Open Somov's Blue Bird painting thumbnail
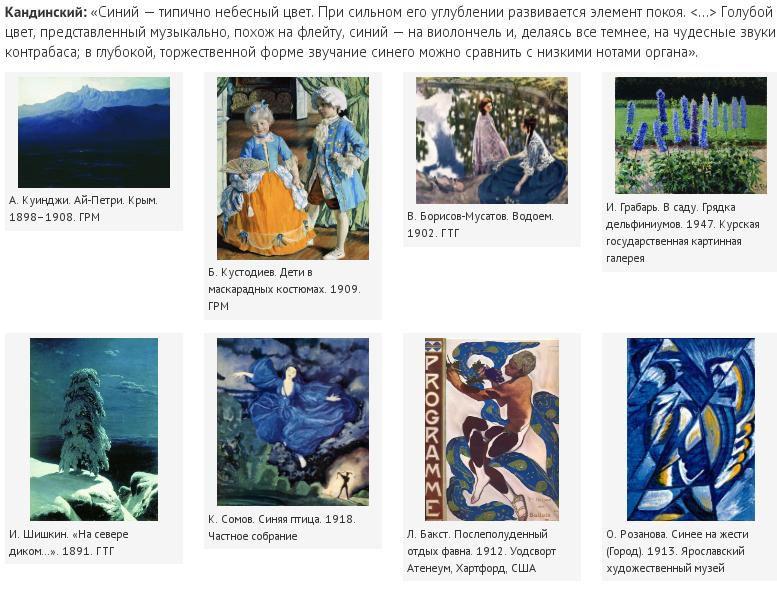Image resolution: width=777 pixels, height=591 pixels. coord(293,422)
